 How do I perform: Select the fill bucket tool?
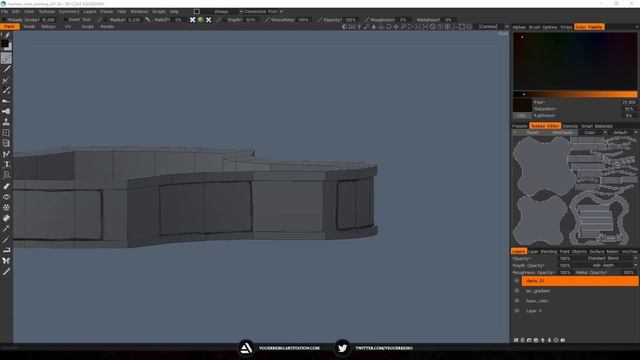coord(6,218)
